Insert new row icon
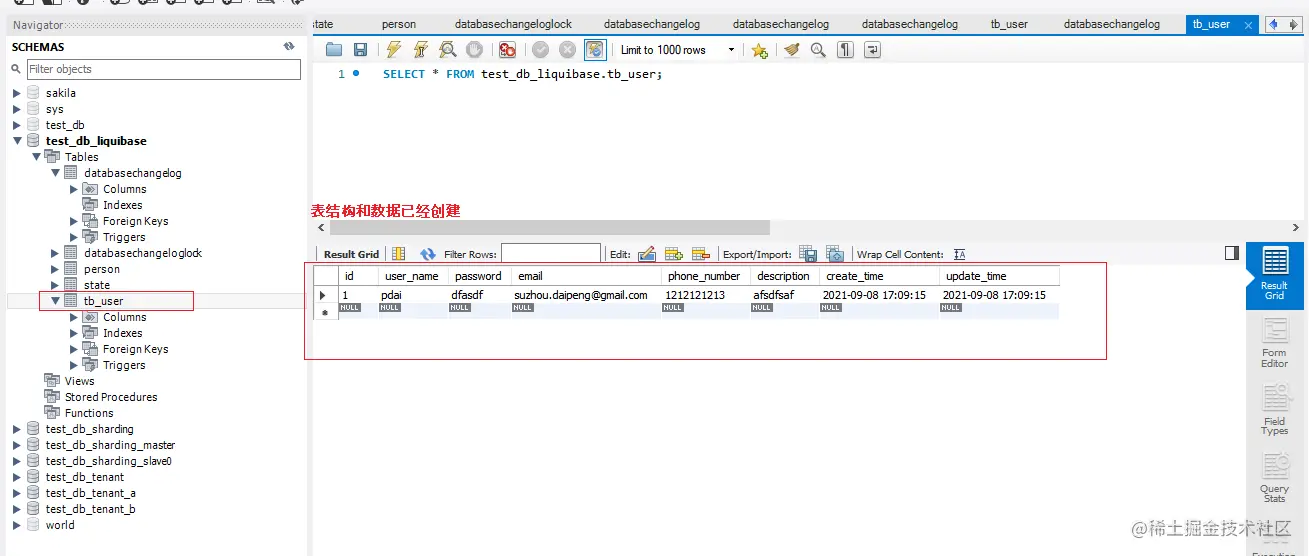Image resolution: width=1309 pixels, height=556 pixels. 673,254
